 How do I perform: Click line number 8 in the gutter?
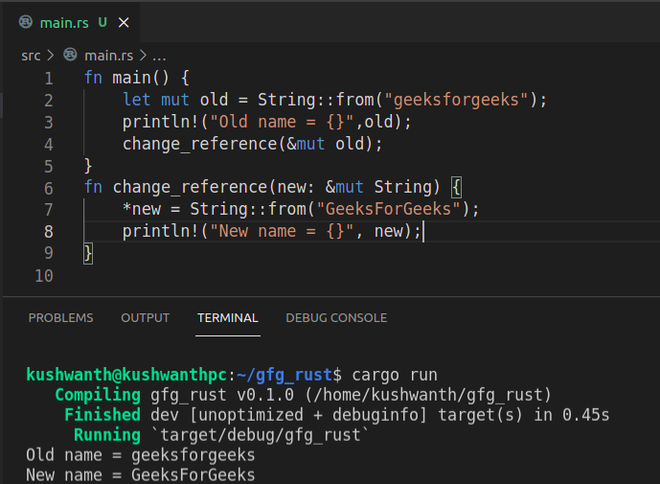point(49,232)
